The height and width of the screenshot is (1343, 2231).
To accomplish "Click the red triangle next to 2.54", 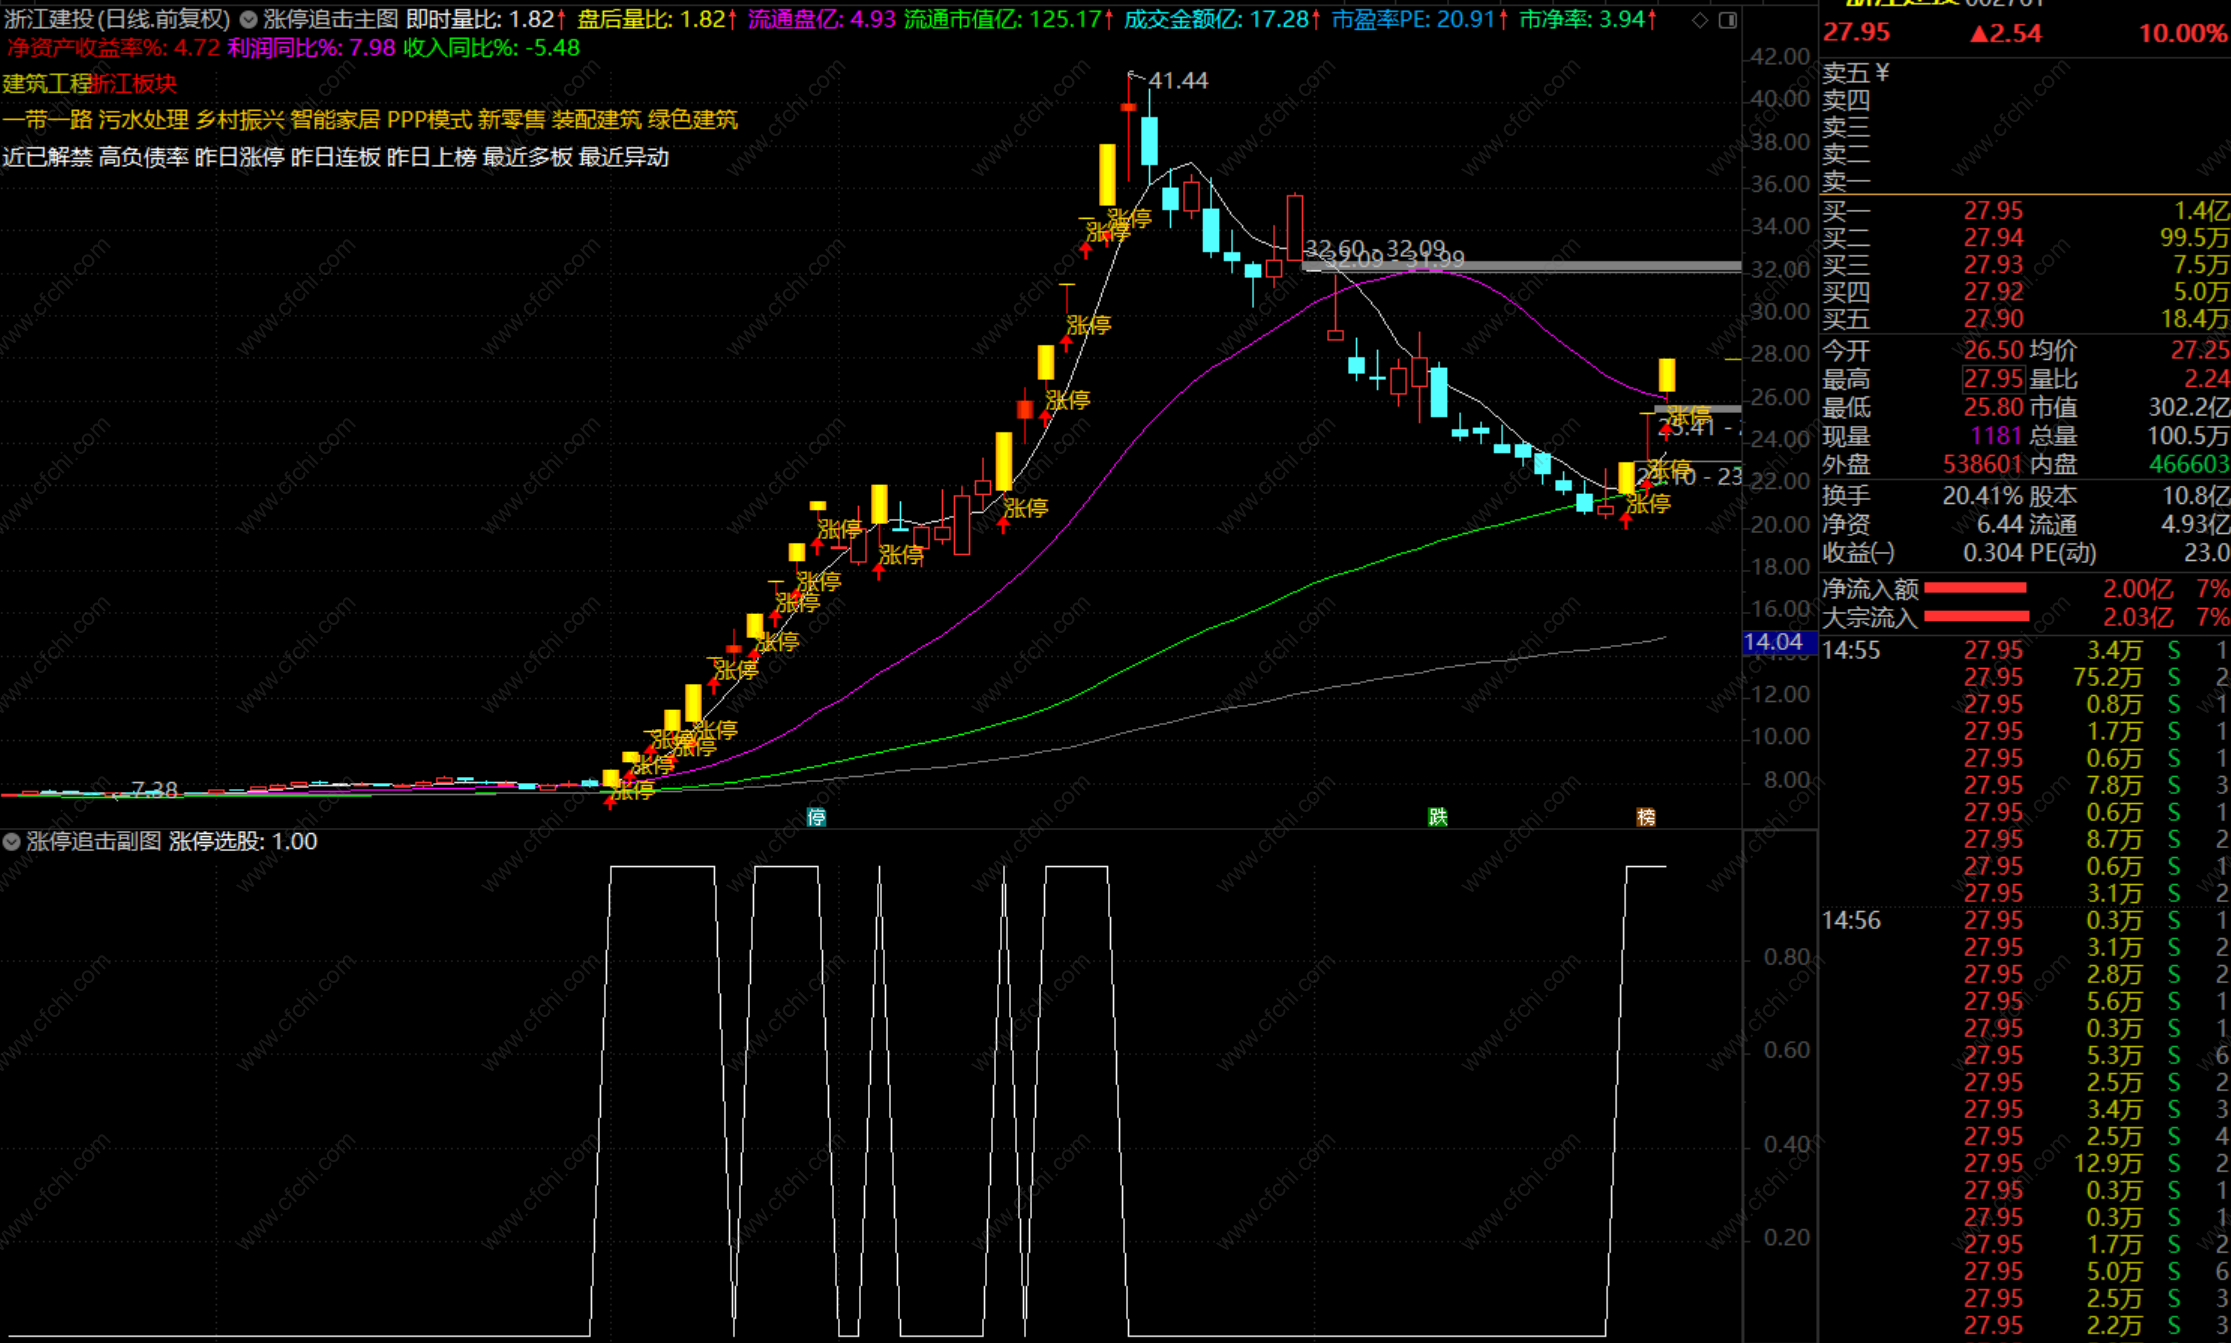I will [x=1978, y=34].
